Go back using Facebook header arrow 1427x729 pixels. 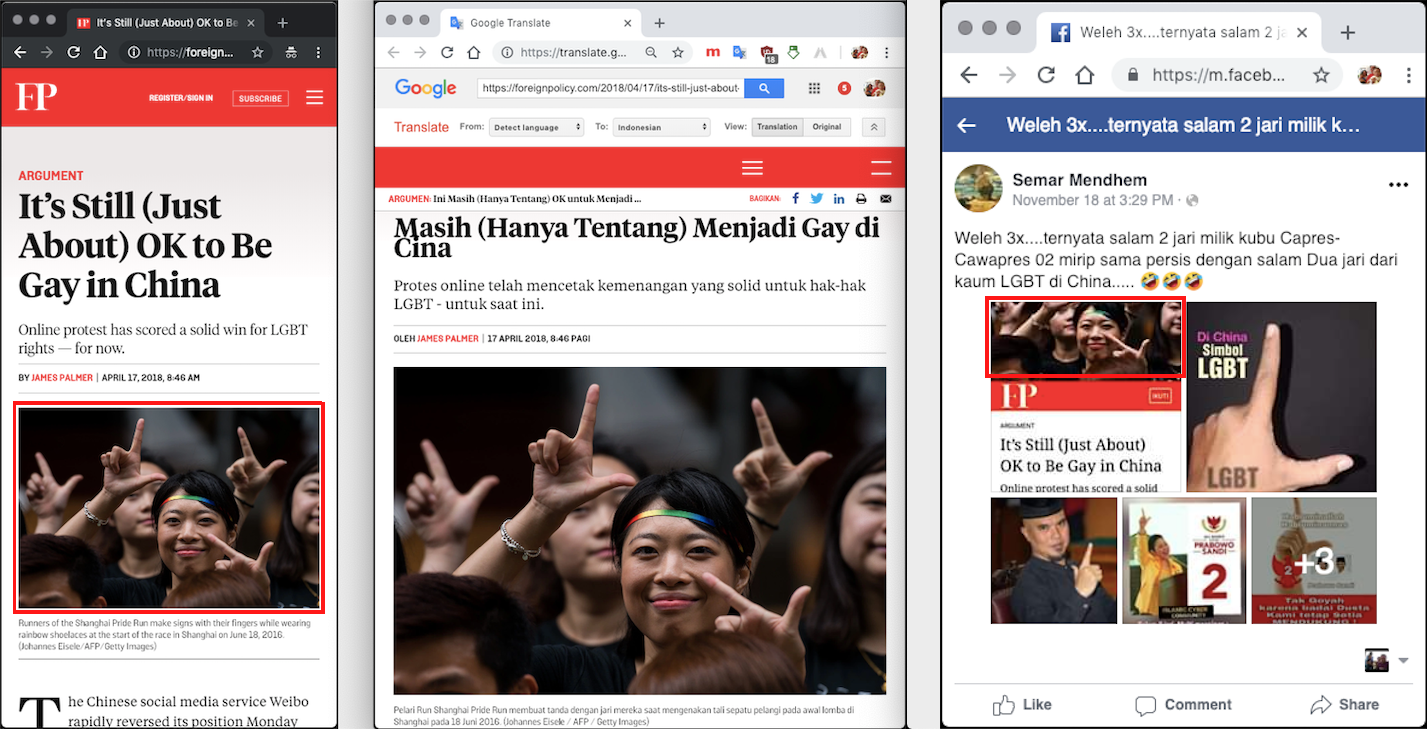click(966, 125)
